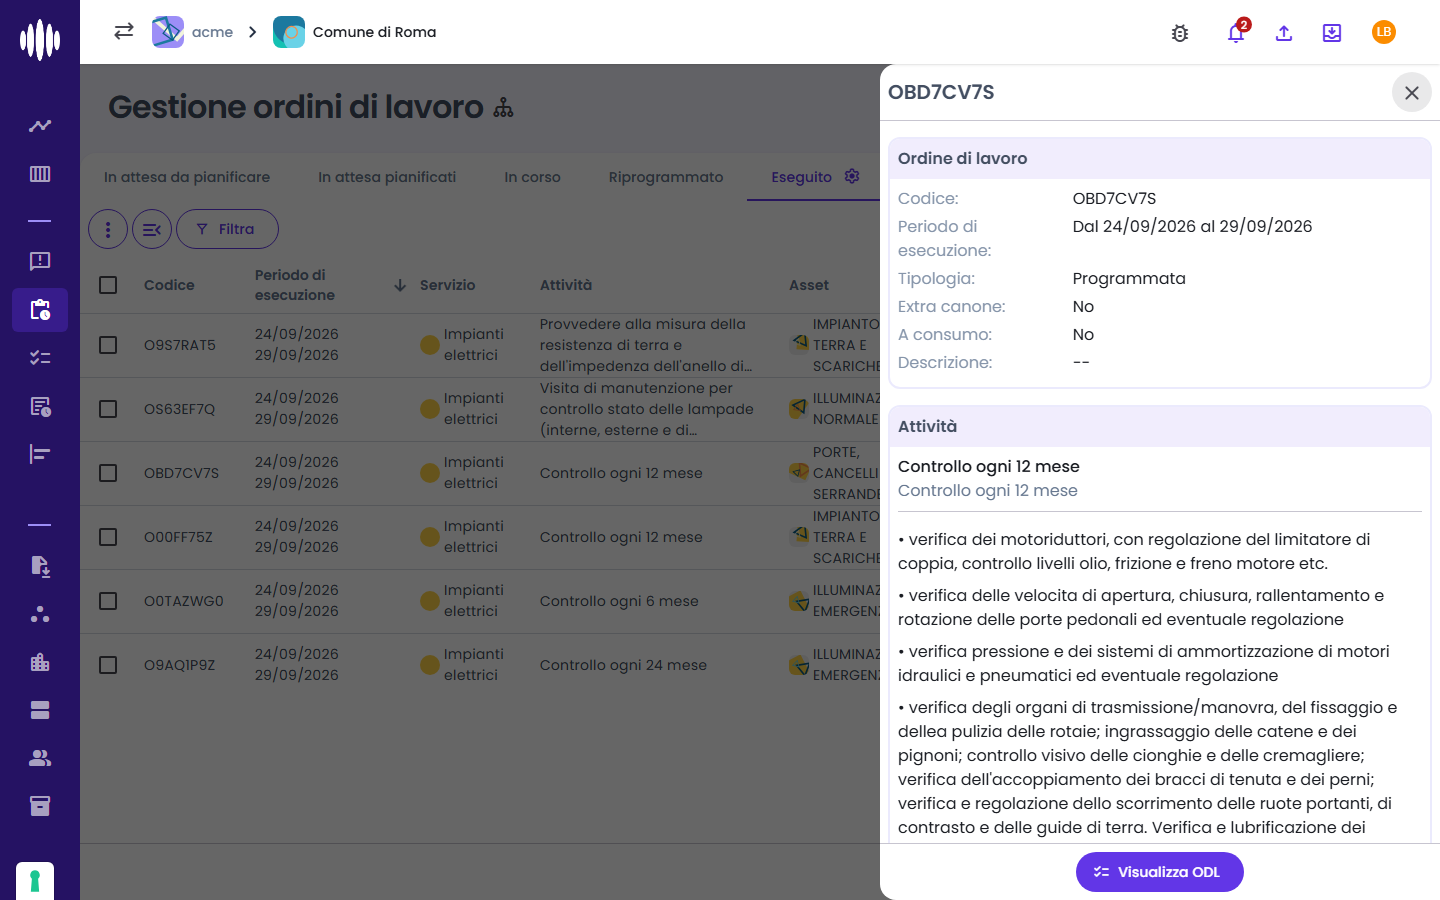This screenshot has height=900, width=1440.
Task: Open the three-dot more actions menu
Action: pyautogui.click(x=108, y=229)
